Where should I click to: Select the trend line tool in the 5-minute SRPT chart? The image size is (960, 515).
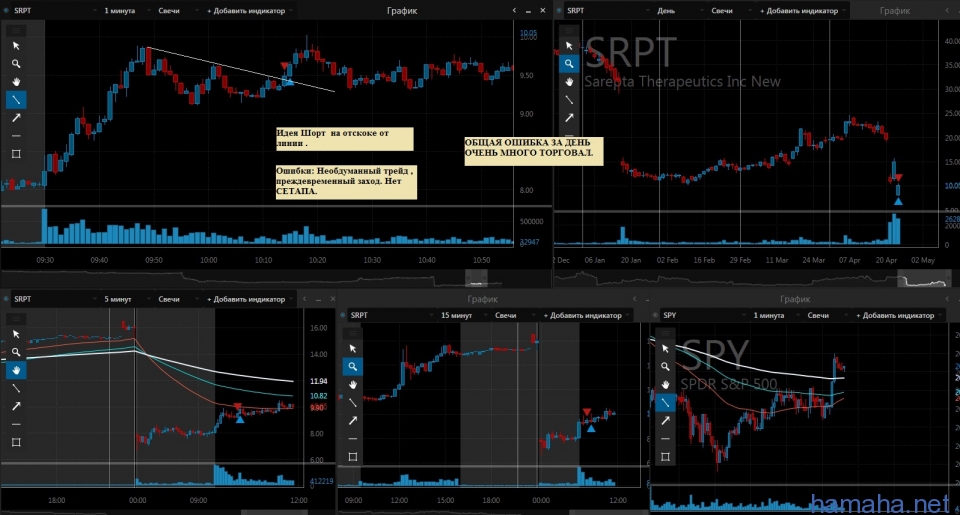tap(17, 388)
